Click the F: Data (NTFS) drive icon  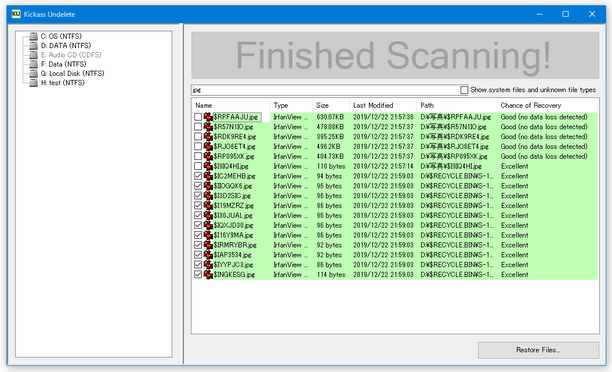click(x=34, y=64)
